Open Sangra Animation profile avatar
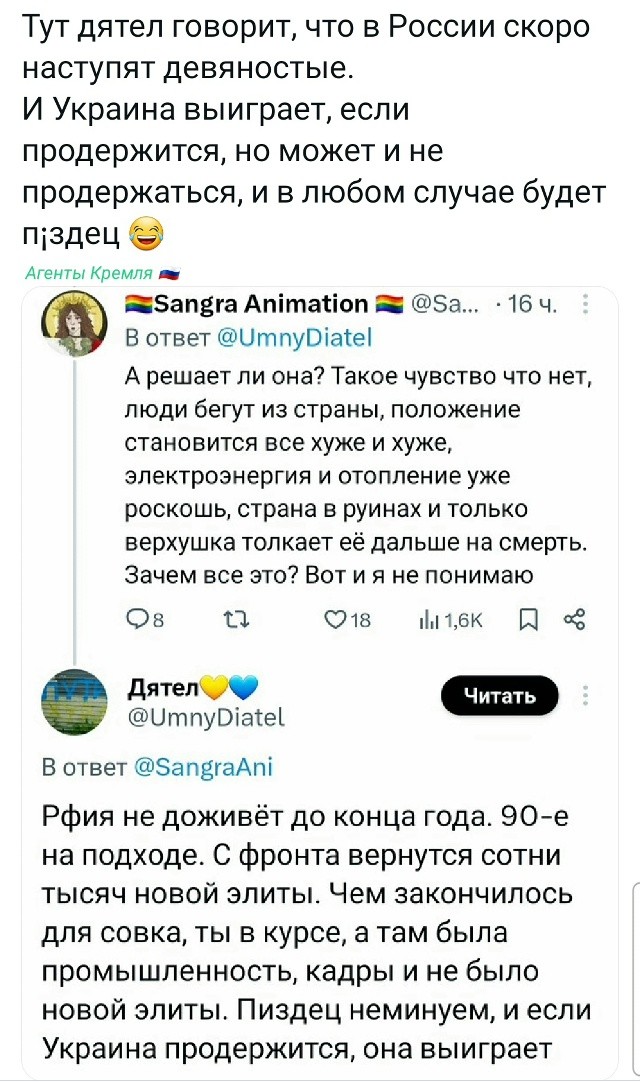The image size is (640, 1082). [x=73, y=322]
